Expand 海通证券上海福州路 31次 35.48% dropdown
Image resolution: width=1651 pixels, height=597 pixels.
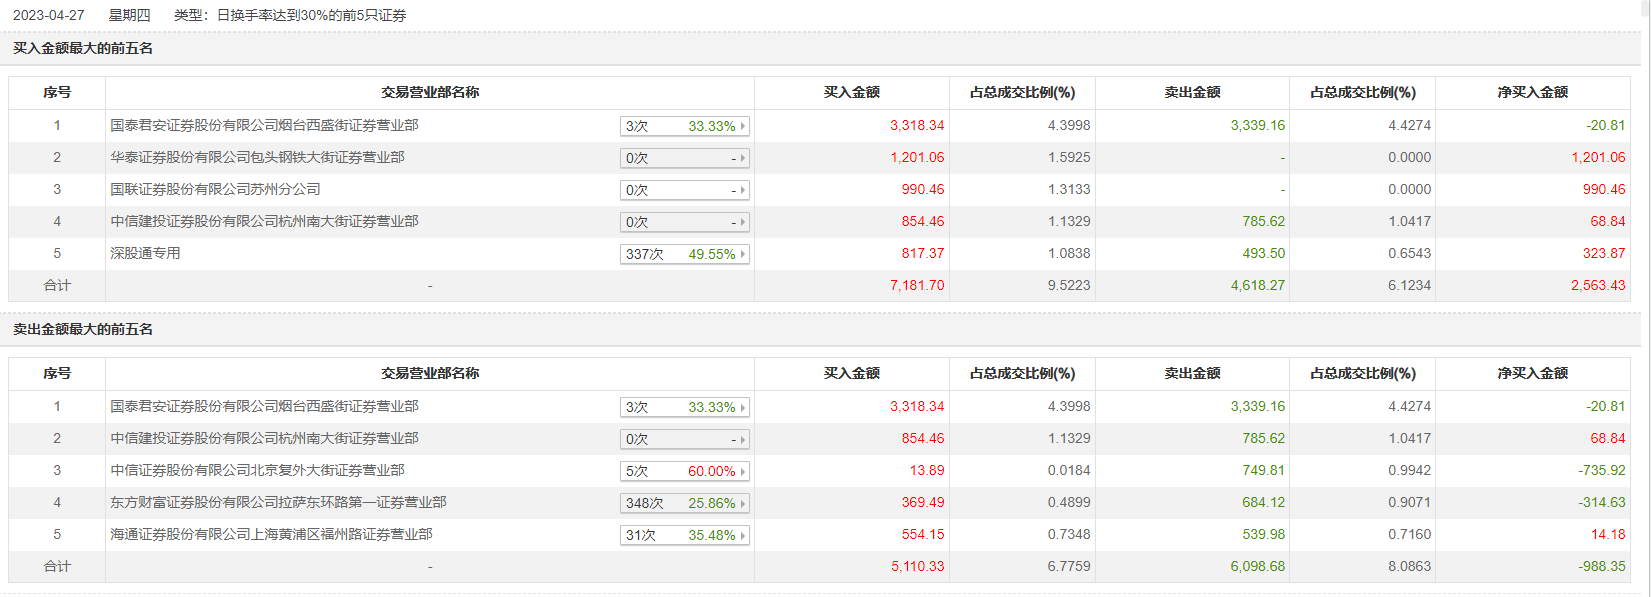[x=685, y=535]
